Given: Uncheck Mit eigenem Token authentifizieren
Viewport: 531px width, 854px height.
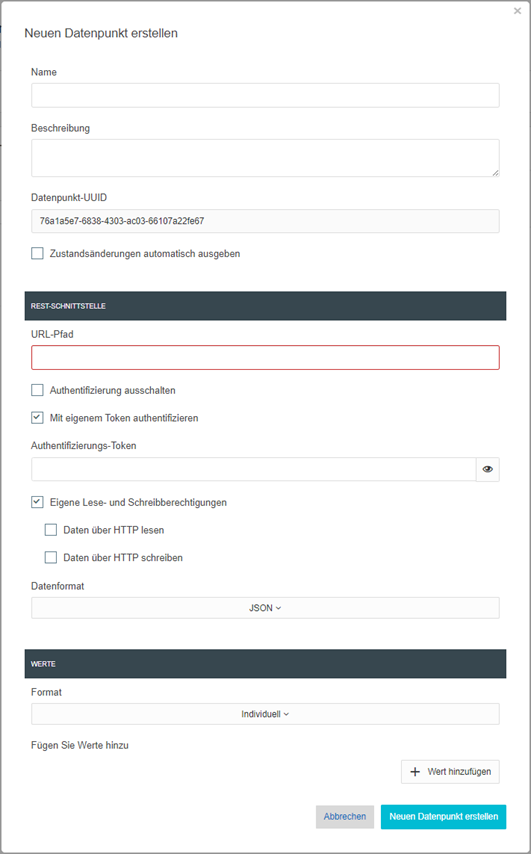Looking at the screenshot, I should 37,418.
